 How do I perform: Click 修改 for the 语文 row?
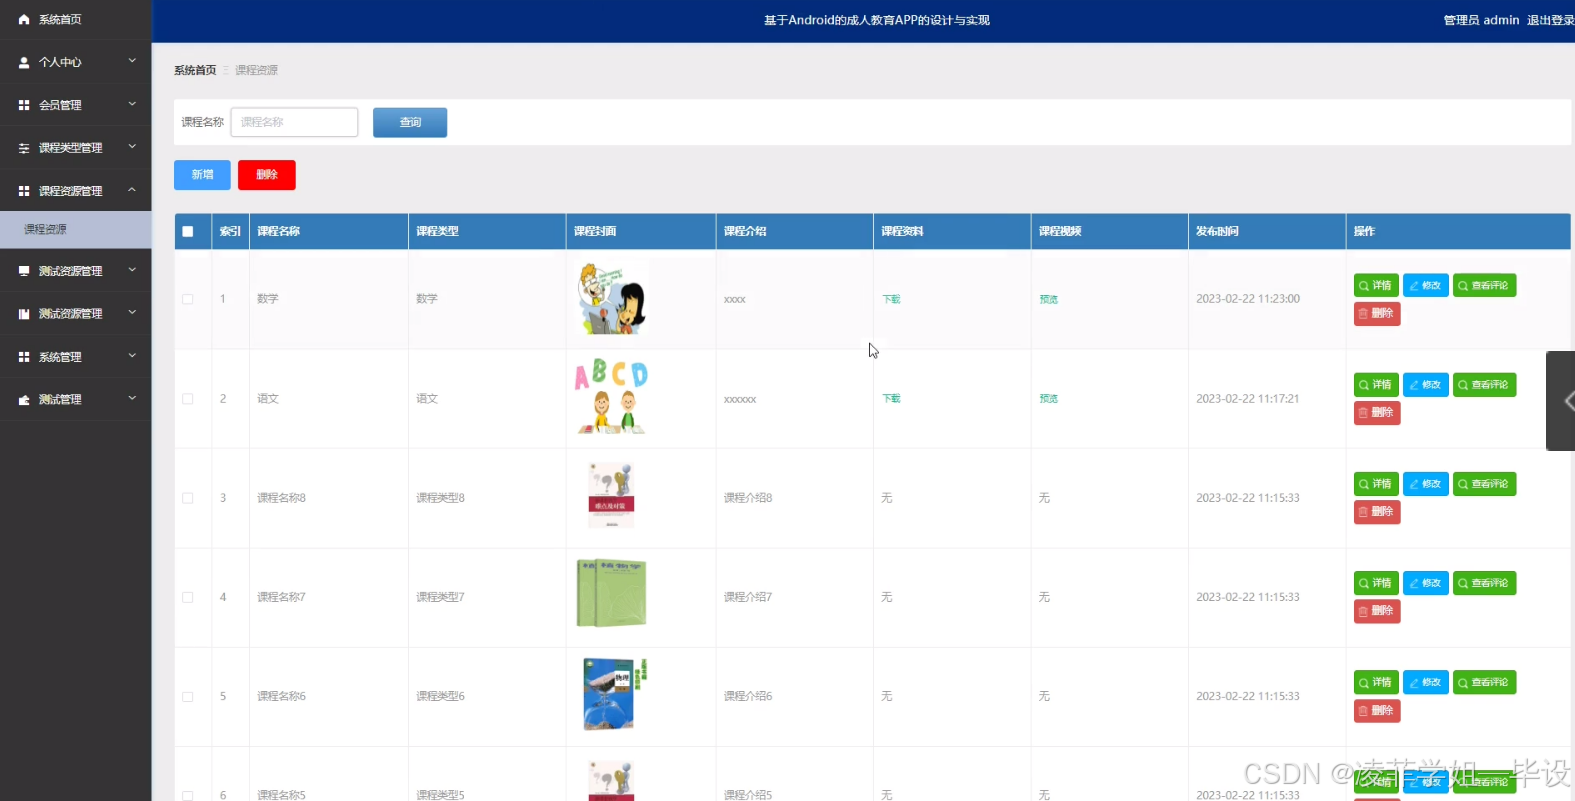[x=1425, y=385]
